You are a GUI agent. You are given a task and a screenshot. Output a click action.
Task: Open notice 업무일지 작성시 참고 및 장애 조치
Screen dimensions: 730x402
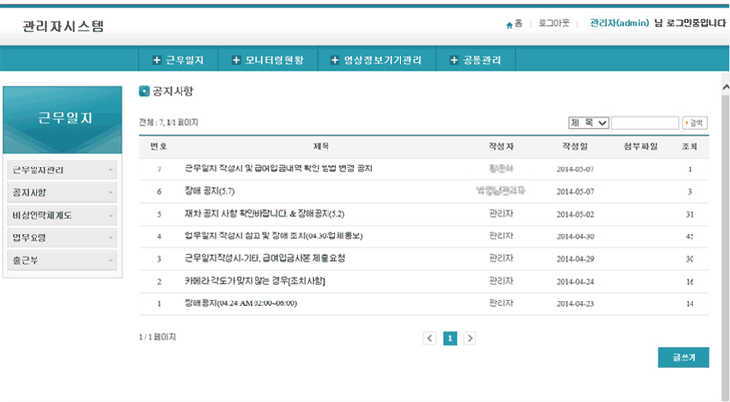274,236
